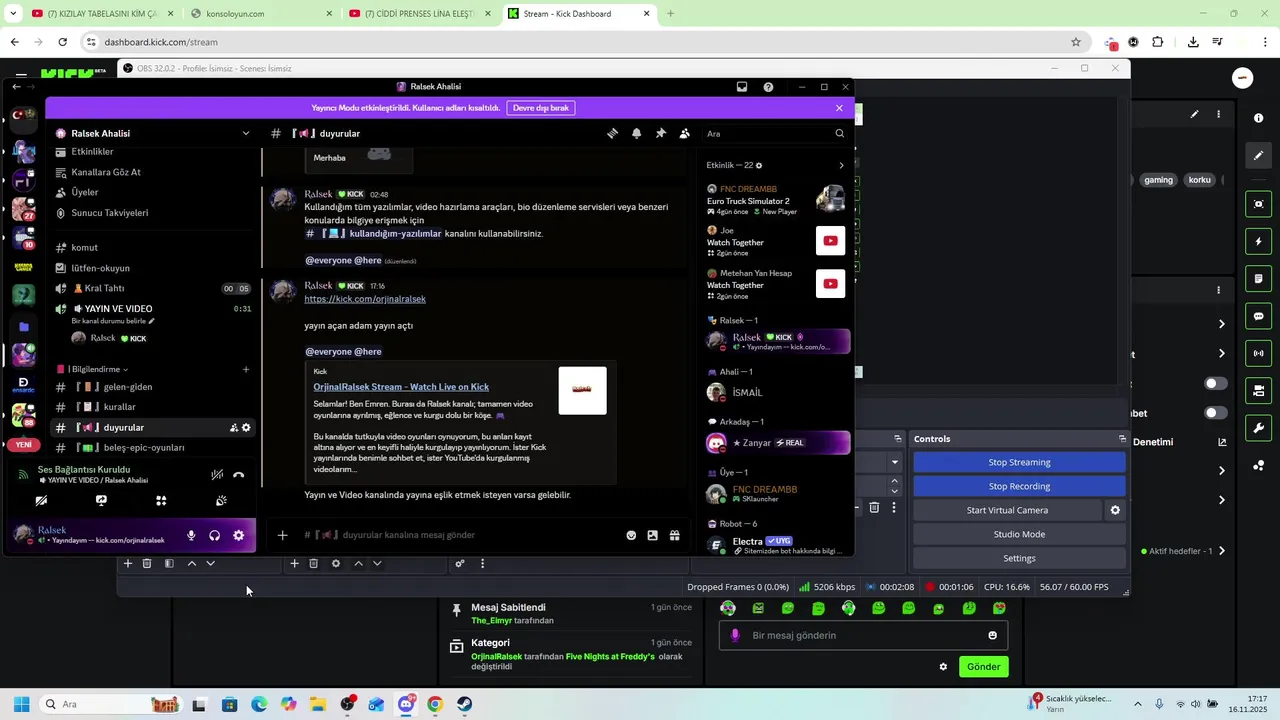Toggle member list icon in Discord header
1280x720 pixels.
point(684,133)
